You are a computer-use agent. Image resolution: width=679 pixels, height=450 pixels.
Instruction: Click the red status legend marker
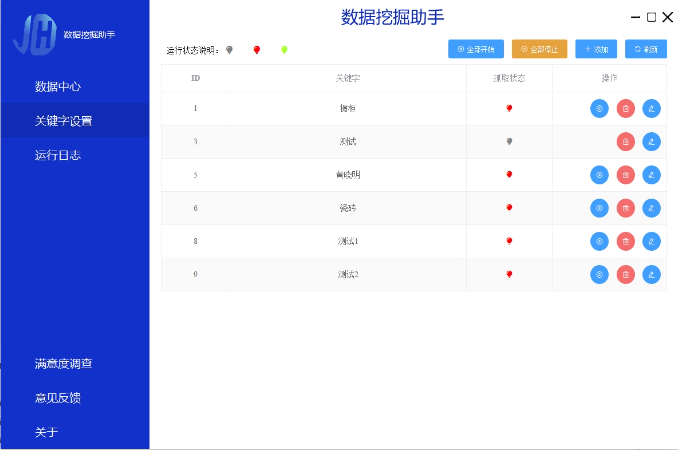pyautogui.click(x=257, y=50)
